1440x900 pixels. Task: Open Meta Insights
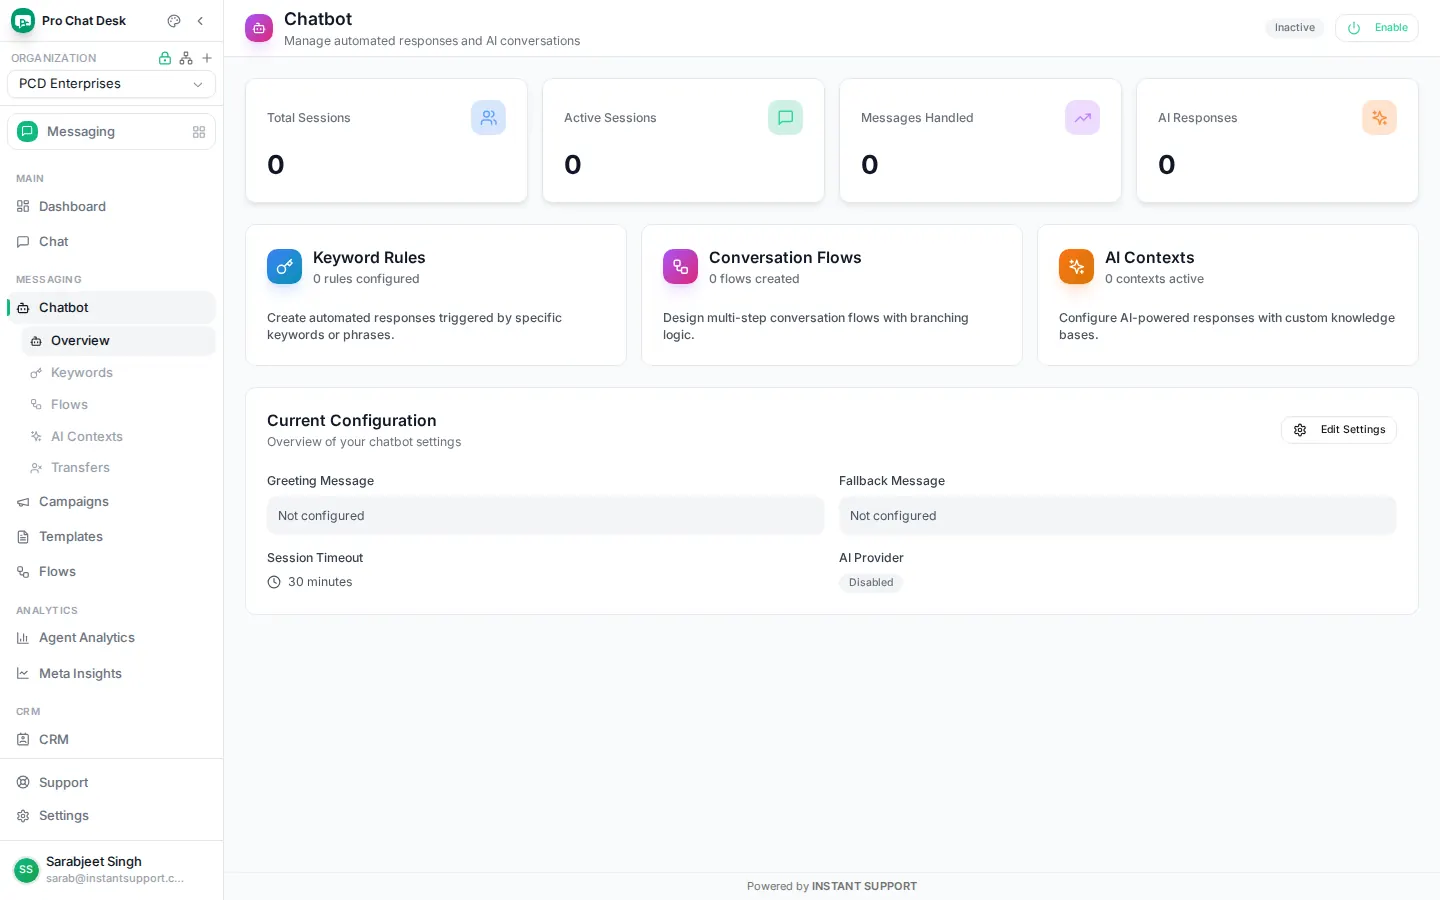[111, 674]
